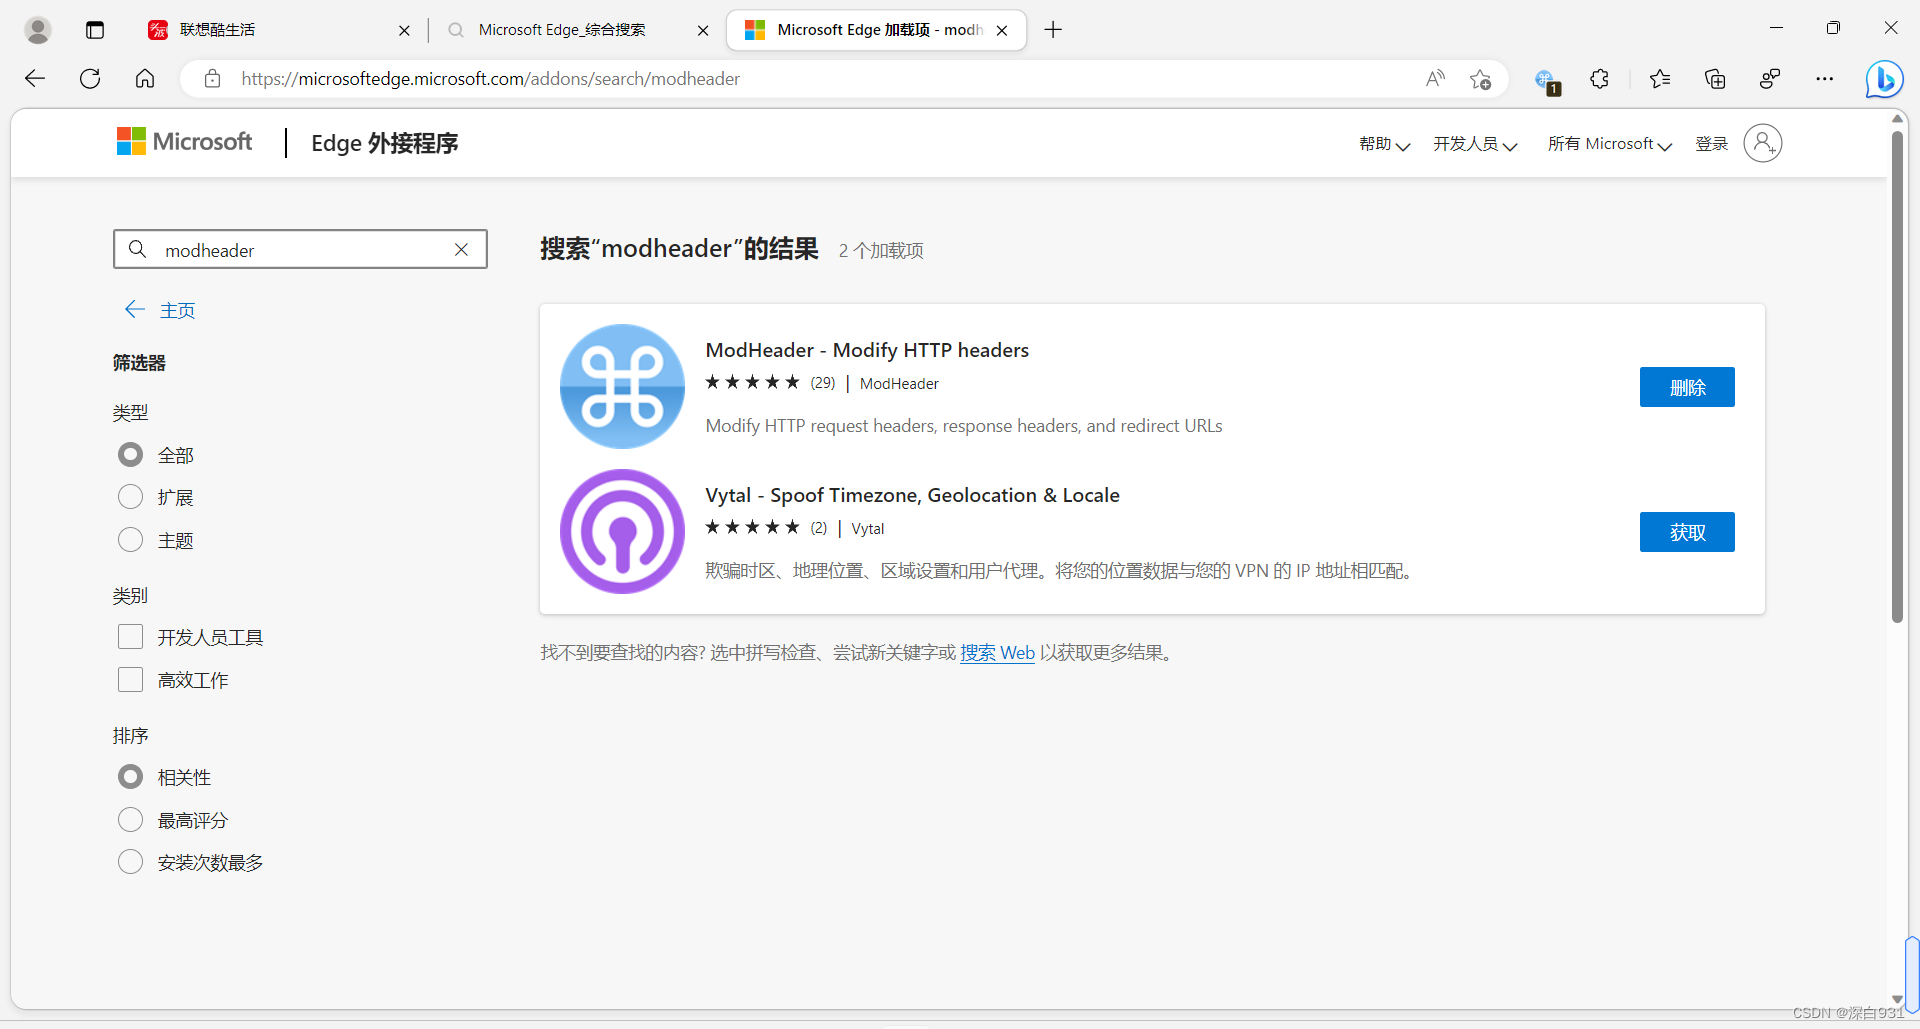The width and height of the screenshot is (1920, 1029).
Task: Sort by 最高评分
Action: (131, 820)
